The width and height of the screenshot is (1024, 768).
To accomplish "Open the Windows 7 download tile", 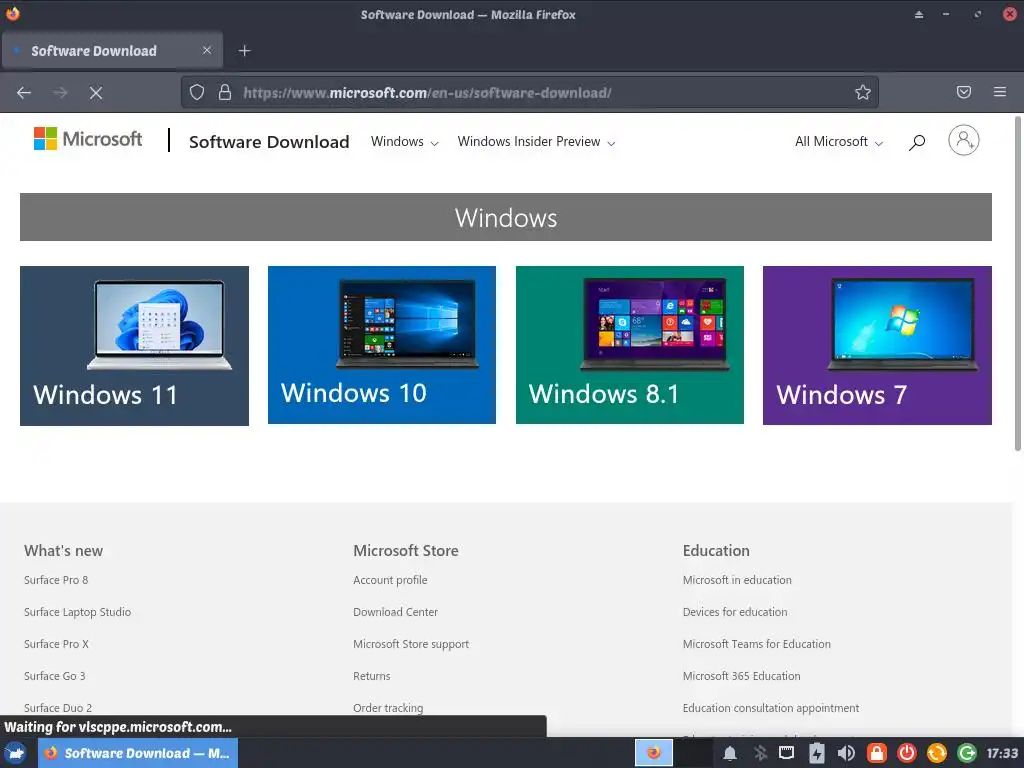I will pos(877,345).
